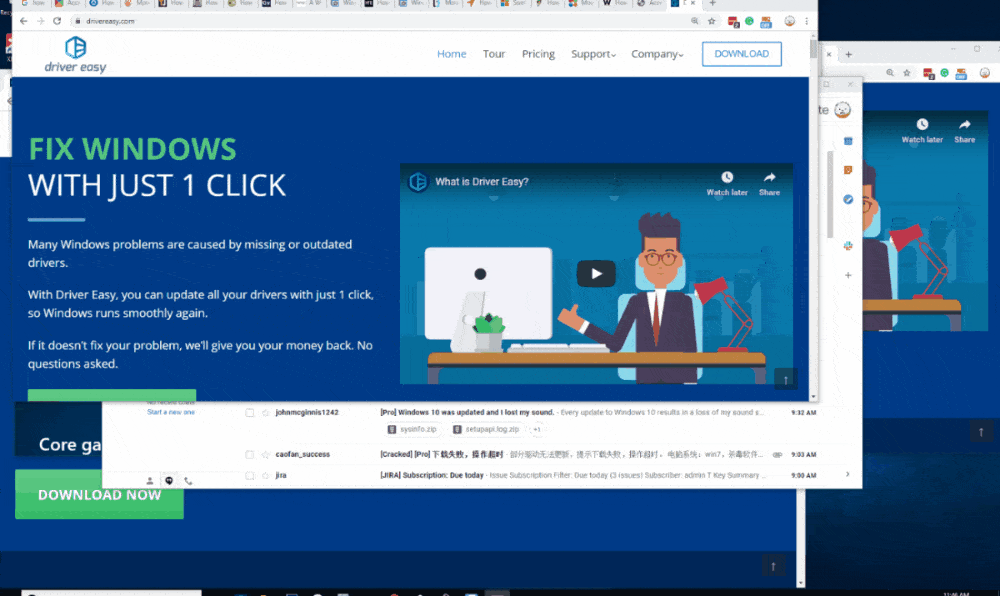Click the back-to-top arrow over the video
Screen dimensions: 1000x596
tap(786, 379)
